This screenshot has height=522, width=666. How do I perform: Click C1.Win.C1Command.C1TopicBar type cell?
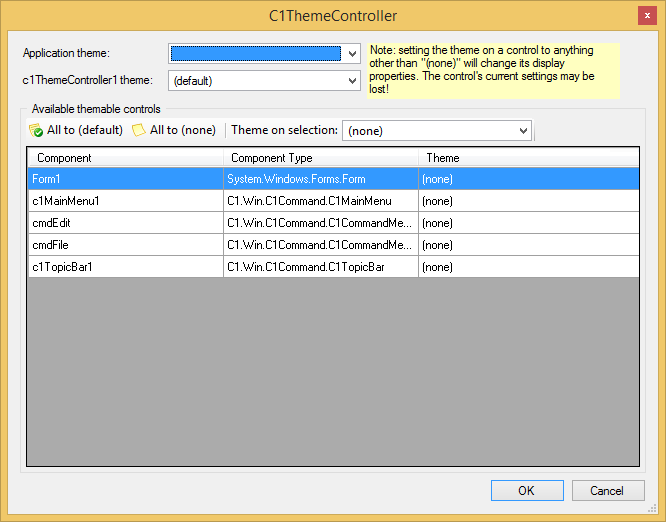click(x=320, y=267)
